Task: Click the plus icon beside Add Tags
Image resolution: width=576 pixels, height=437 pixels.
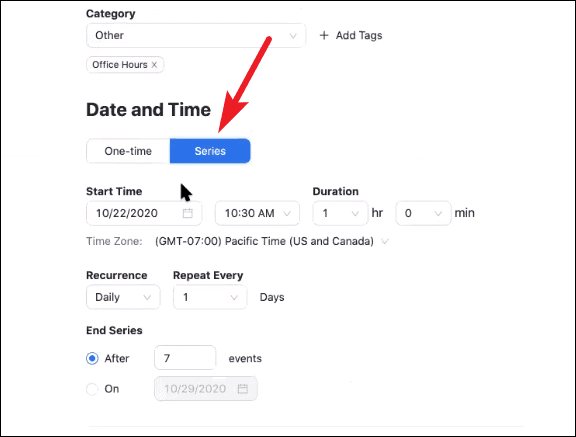Action: pos(324,35)
